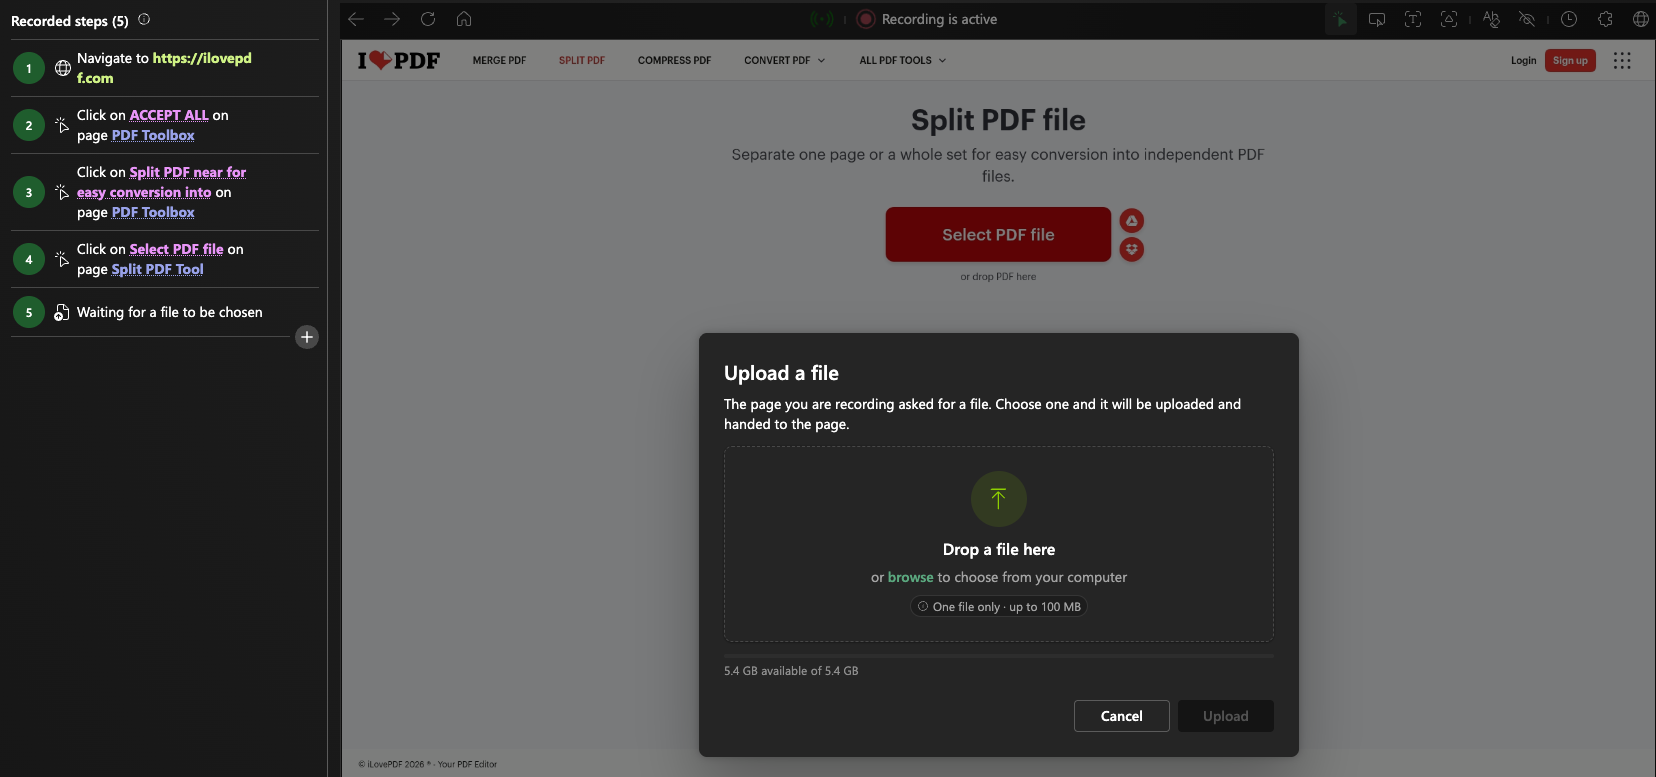Click the cursor icon in step 3

point(62,192)
